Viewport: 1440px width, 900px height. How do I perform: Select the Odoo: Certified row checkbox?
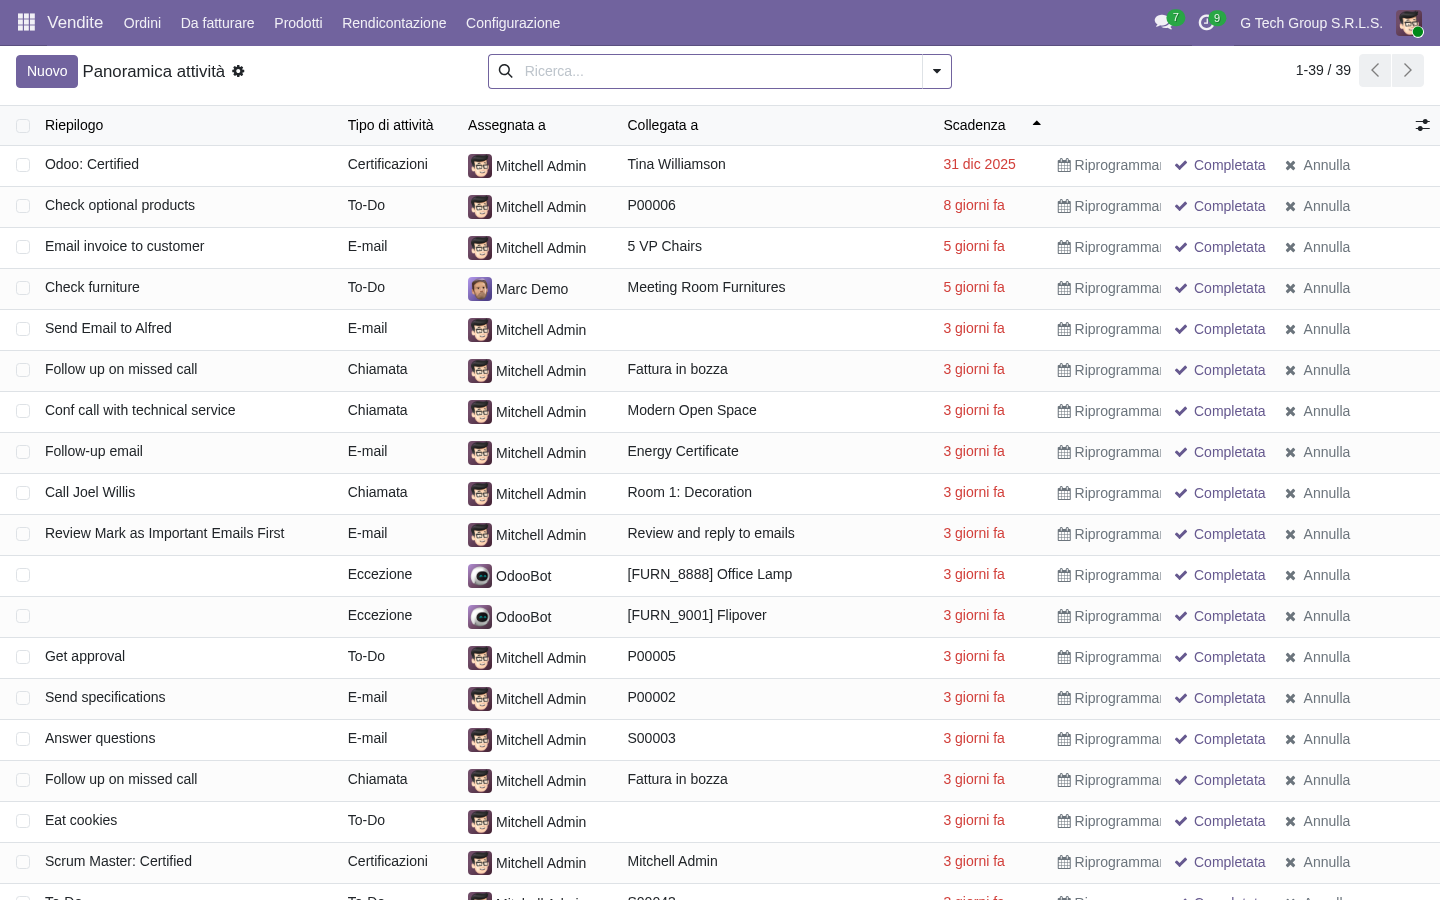tap(23, 165)
